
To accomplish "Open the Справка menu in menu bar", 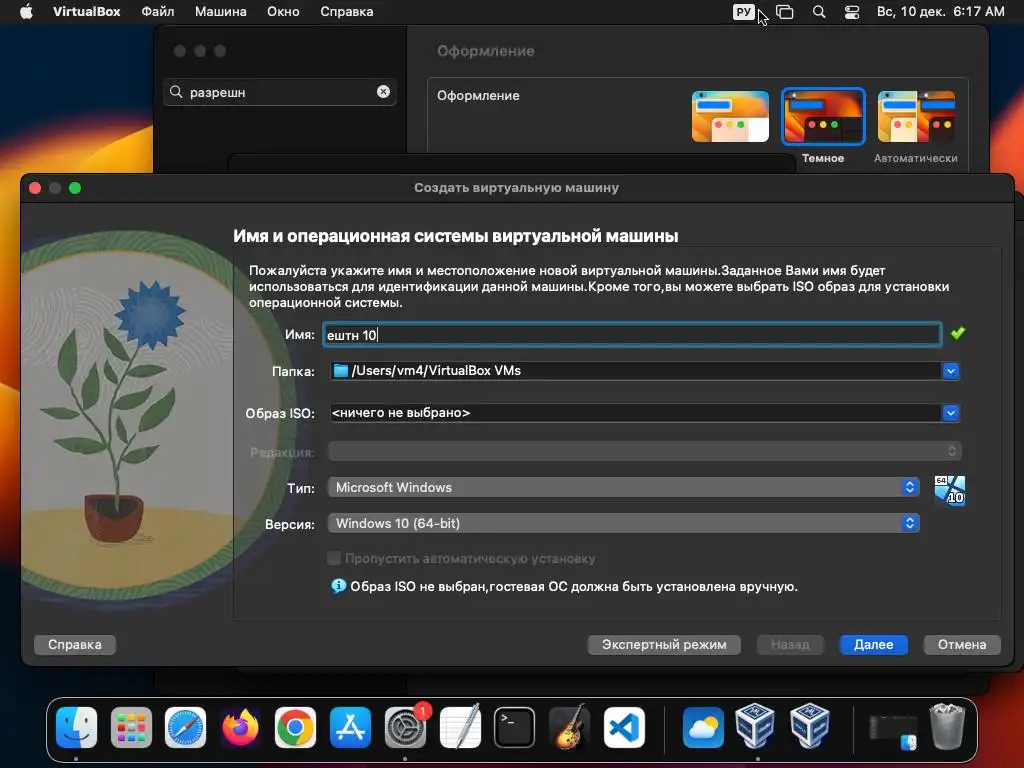I will click(x=347, y=12).
